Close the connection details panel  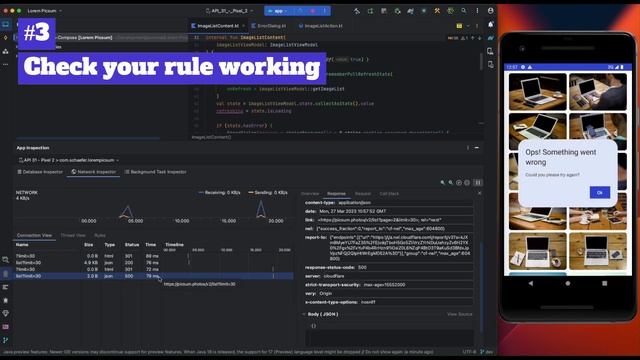(x=480, y=193)
